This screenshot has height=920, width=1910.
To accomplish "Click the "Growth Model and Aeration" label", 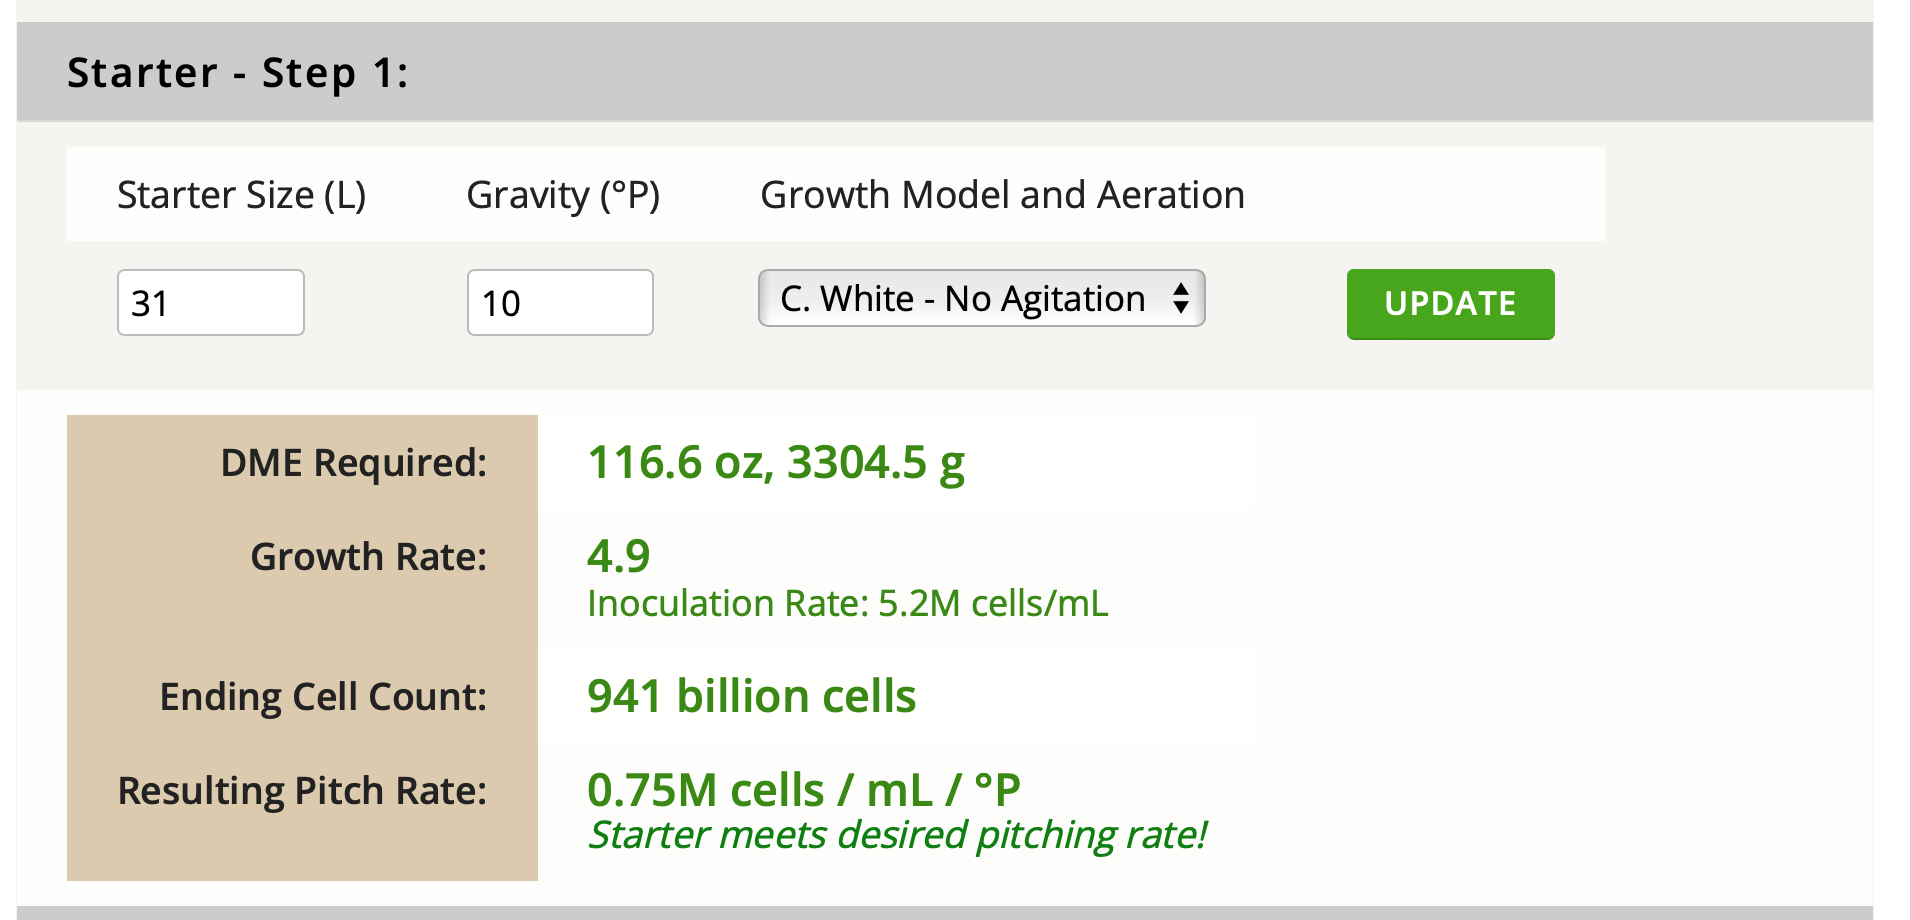I will (1002, 195).
